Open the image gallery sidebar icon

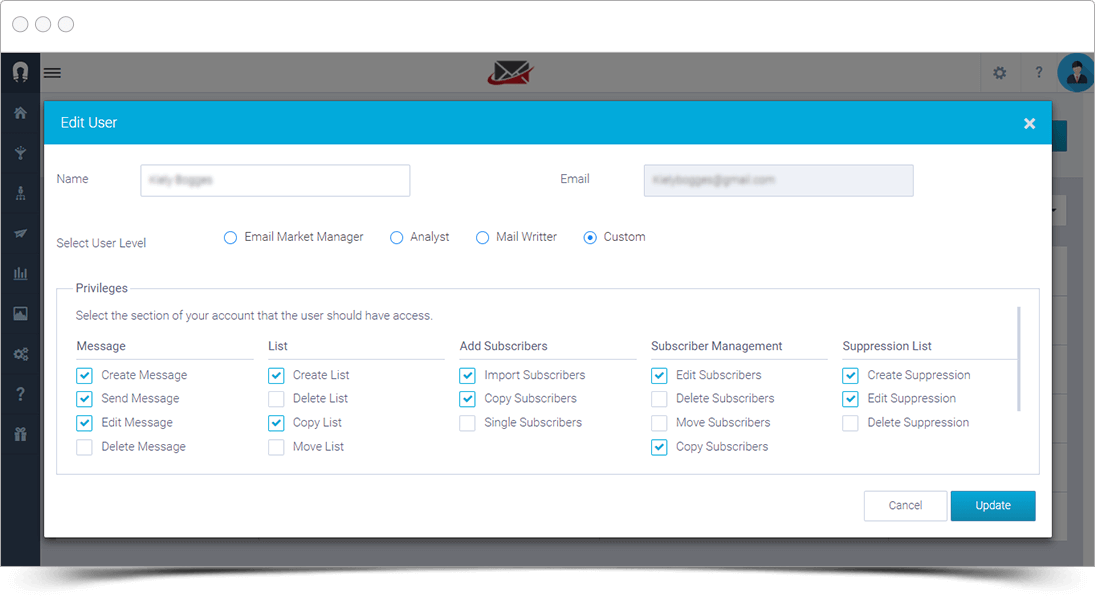(20, 313)
